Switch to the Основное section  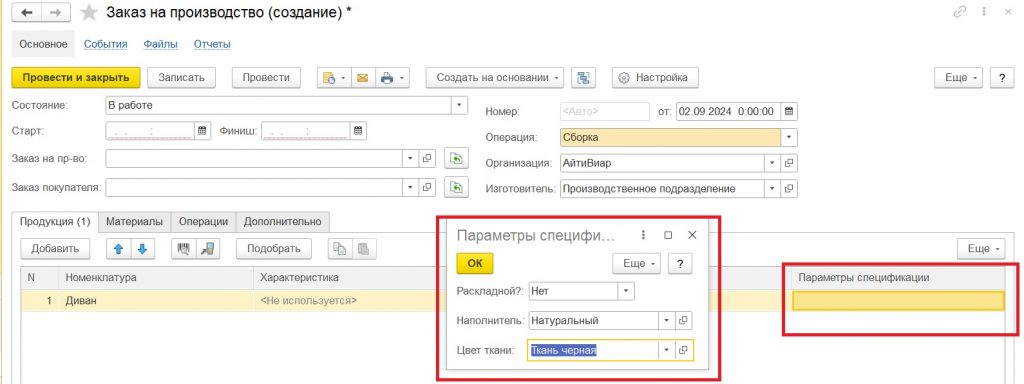(x=43, y=44)
